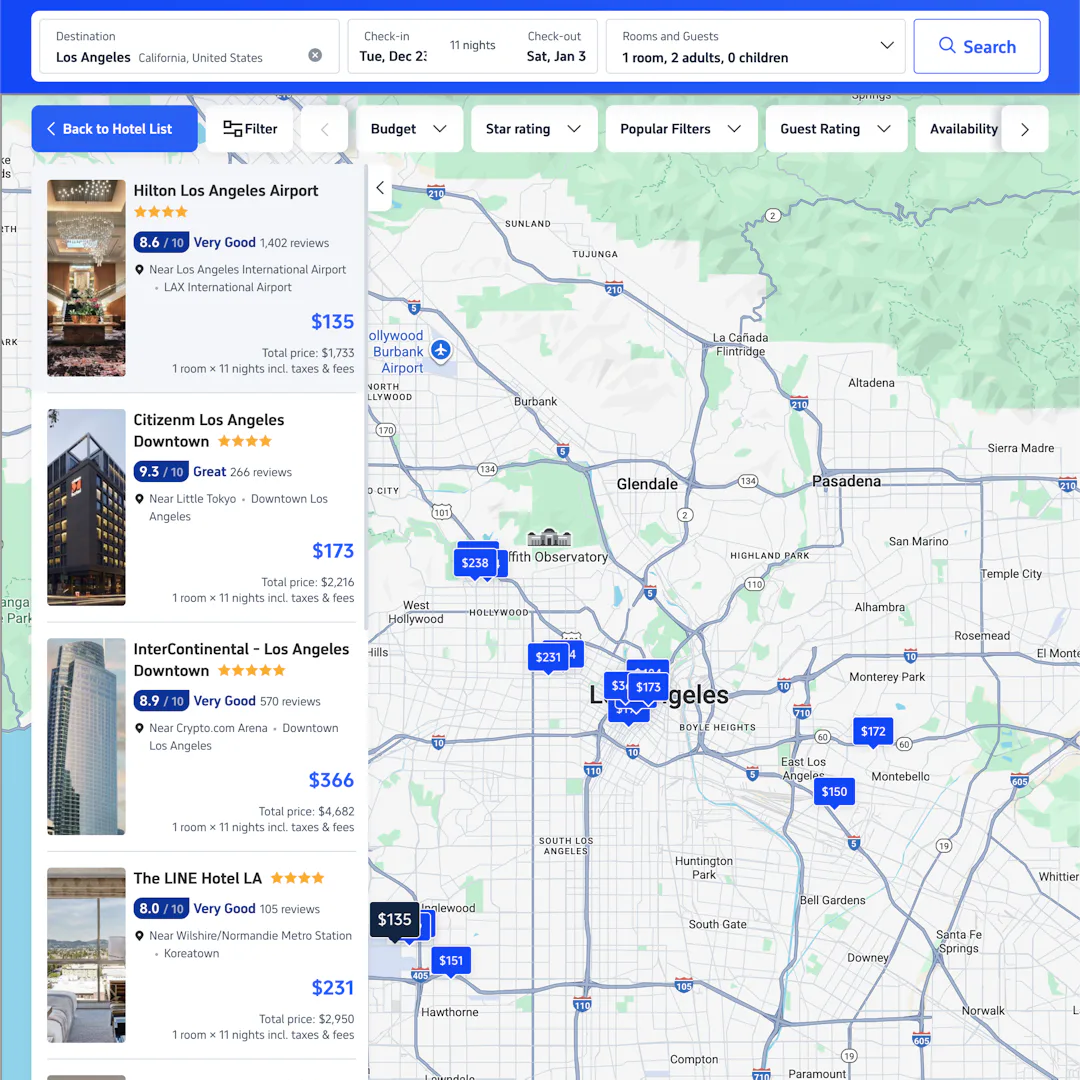This screenshot has width=1080, height=1080.
Task: Click the $135 price on Hilton card
Action: [332, 322]
